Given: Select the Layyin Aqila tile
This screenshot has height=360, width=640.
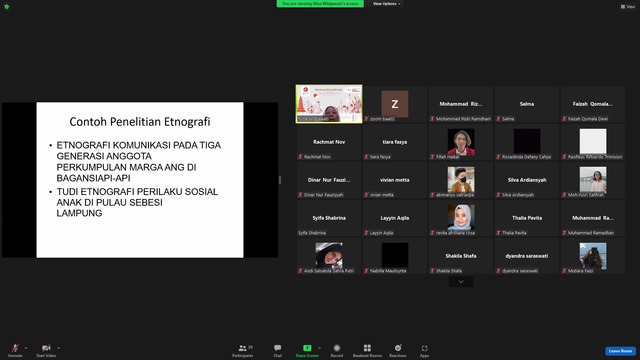Looking at the screenshot, I should [x=395, y=218].
